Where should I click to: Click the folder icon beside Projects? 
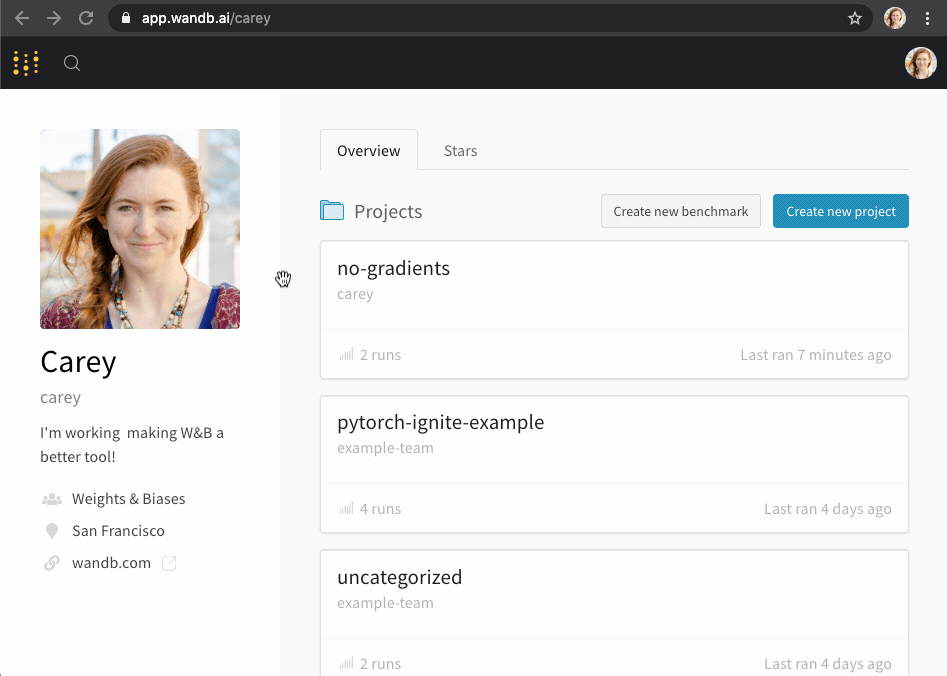[x=330, y=210]
